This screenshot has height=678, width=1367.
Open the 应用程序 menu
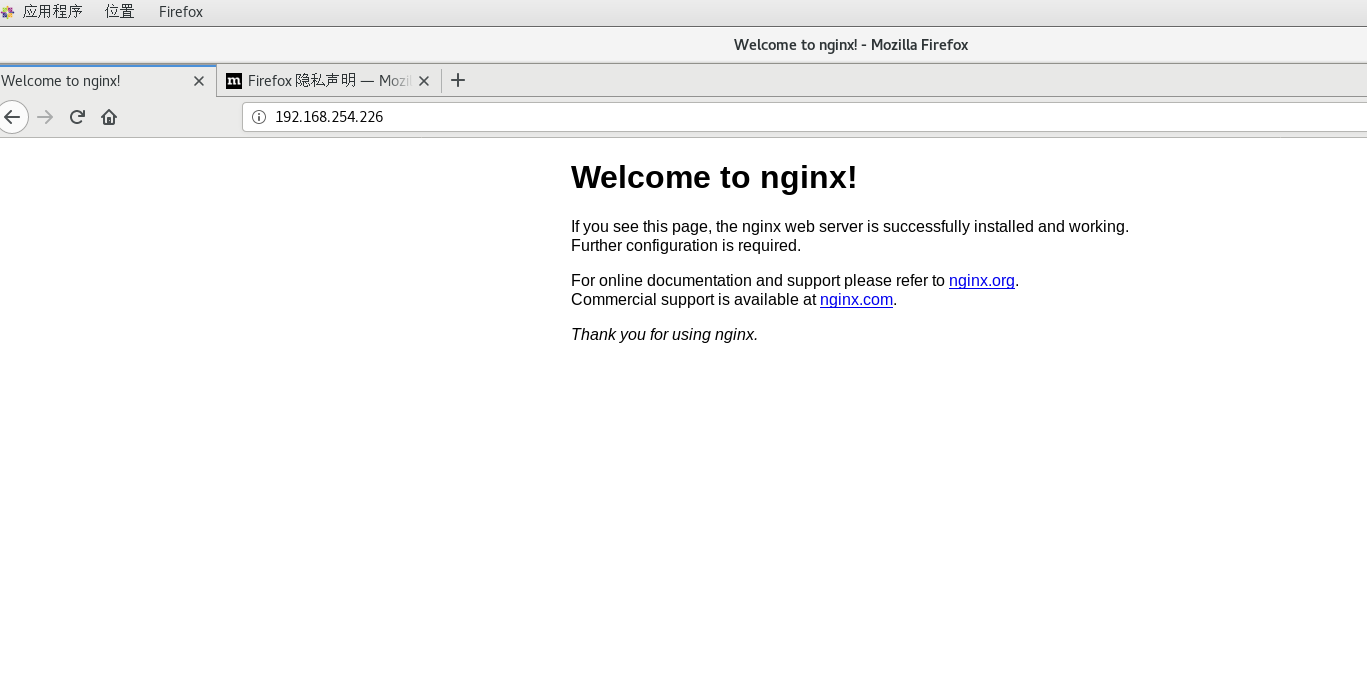pyautogui.click(x=53, y=12)
